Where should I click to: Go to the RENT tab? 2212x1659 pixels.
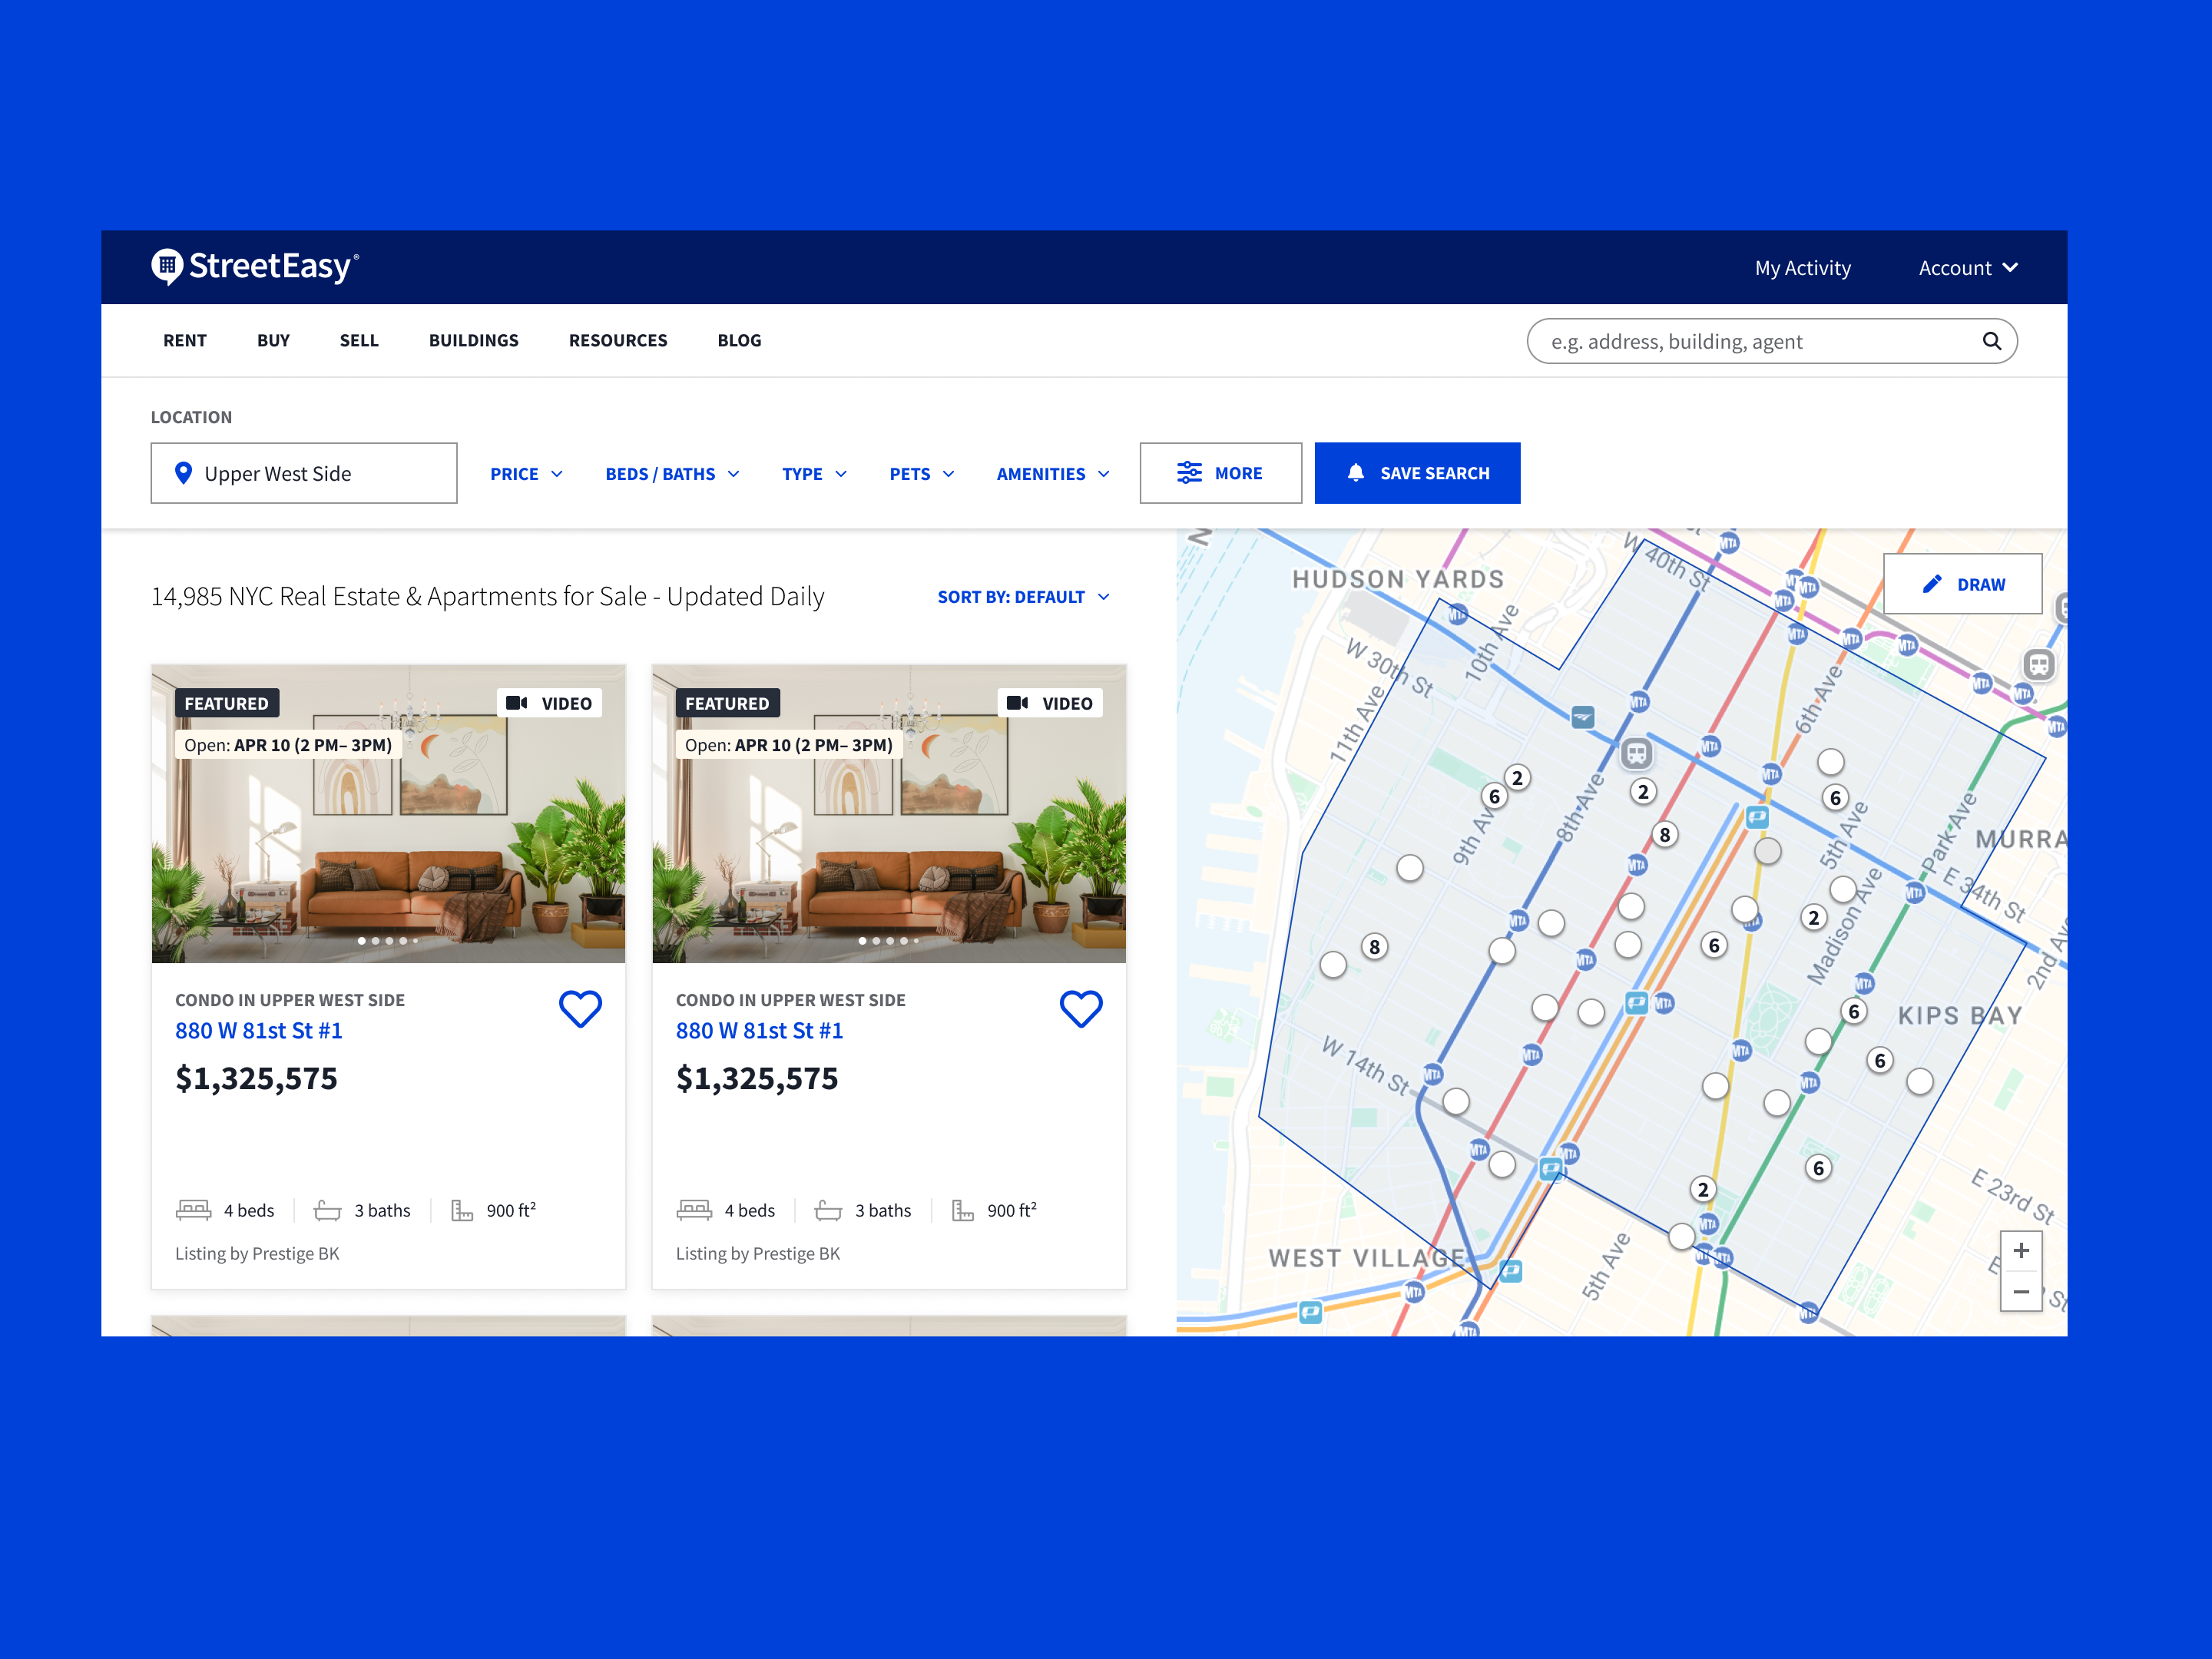click(x=185, y=340)
